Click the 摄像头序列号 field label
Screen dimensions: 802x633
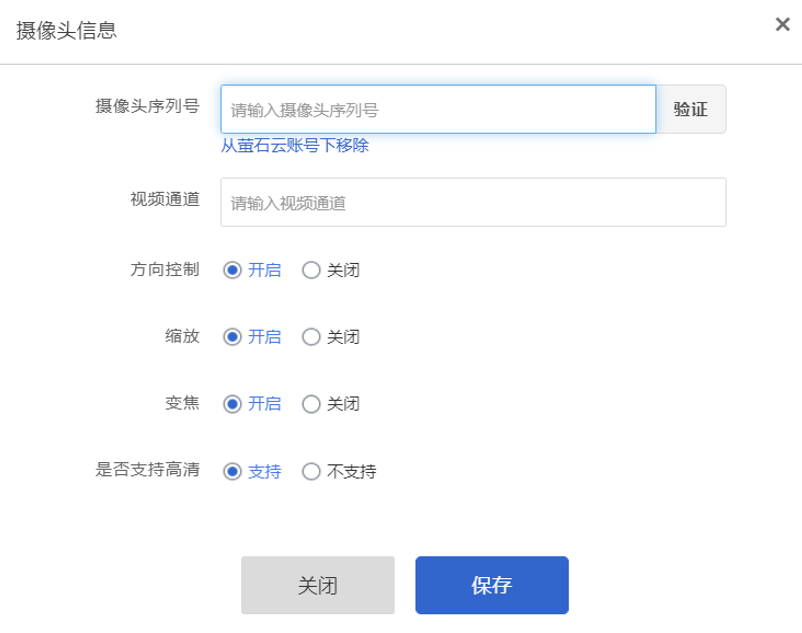tap(147, 106)
